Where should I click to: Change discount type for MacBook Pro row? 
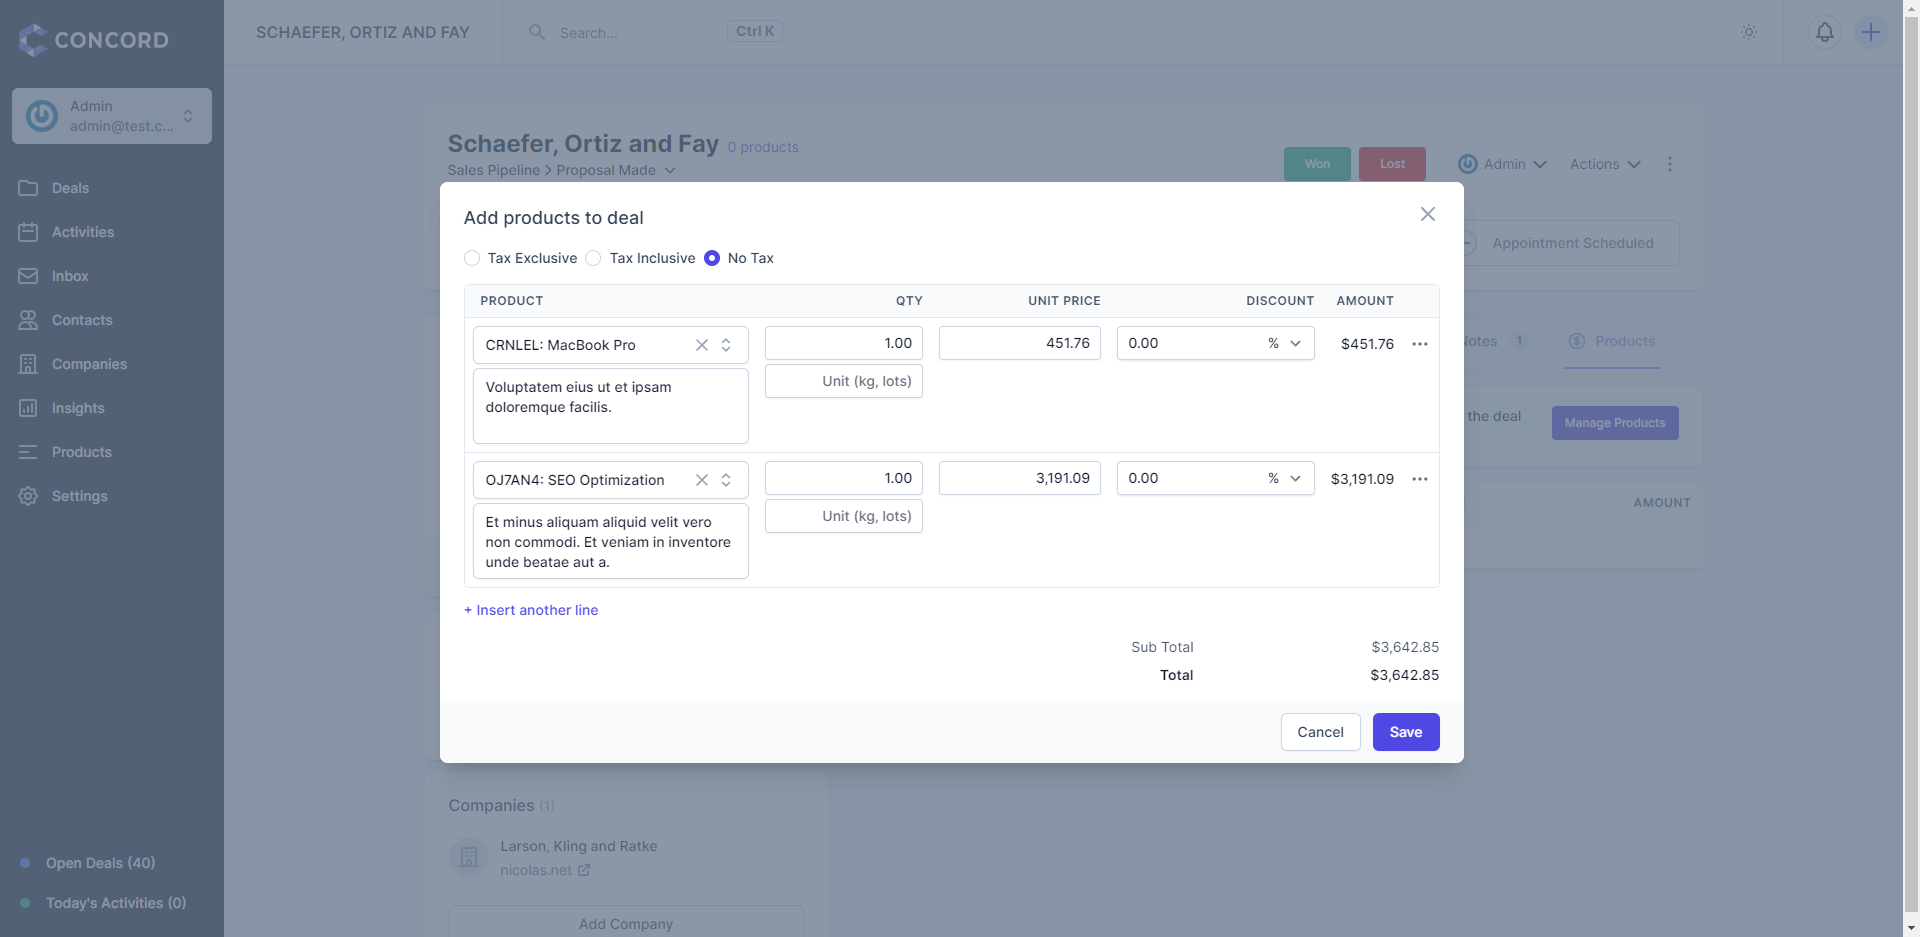point(1285,343)
